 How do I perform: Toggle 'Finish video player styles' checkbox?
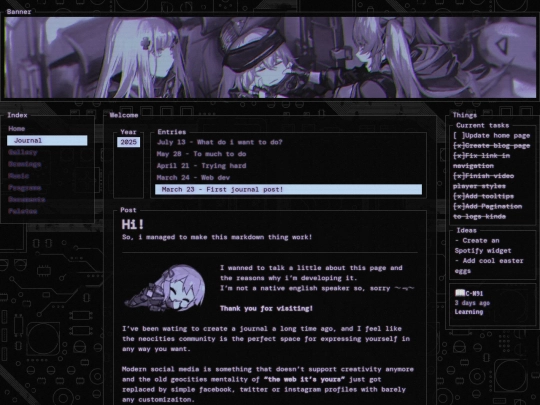click(459, 176)
